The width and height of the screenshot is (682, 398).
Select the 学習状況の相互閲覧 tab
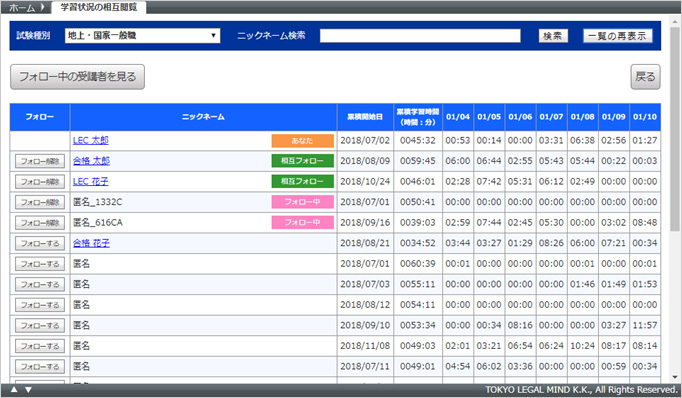click(x=99, y=7)
